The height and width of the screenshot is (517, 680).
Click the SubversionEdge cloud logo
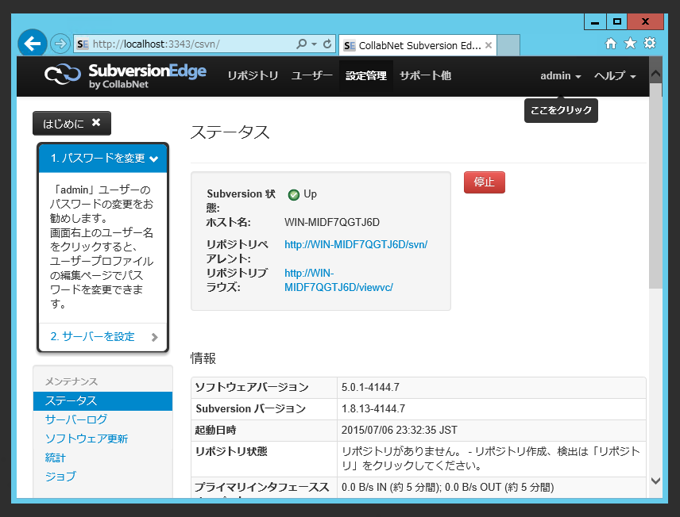[62, 74]
